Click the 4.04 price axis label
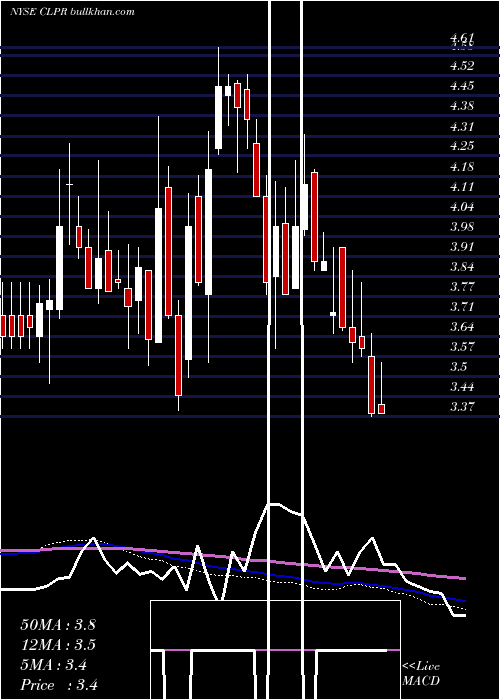The image size is (500, 700). tap(462, 207)
